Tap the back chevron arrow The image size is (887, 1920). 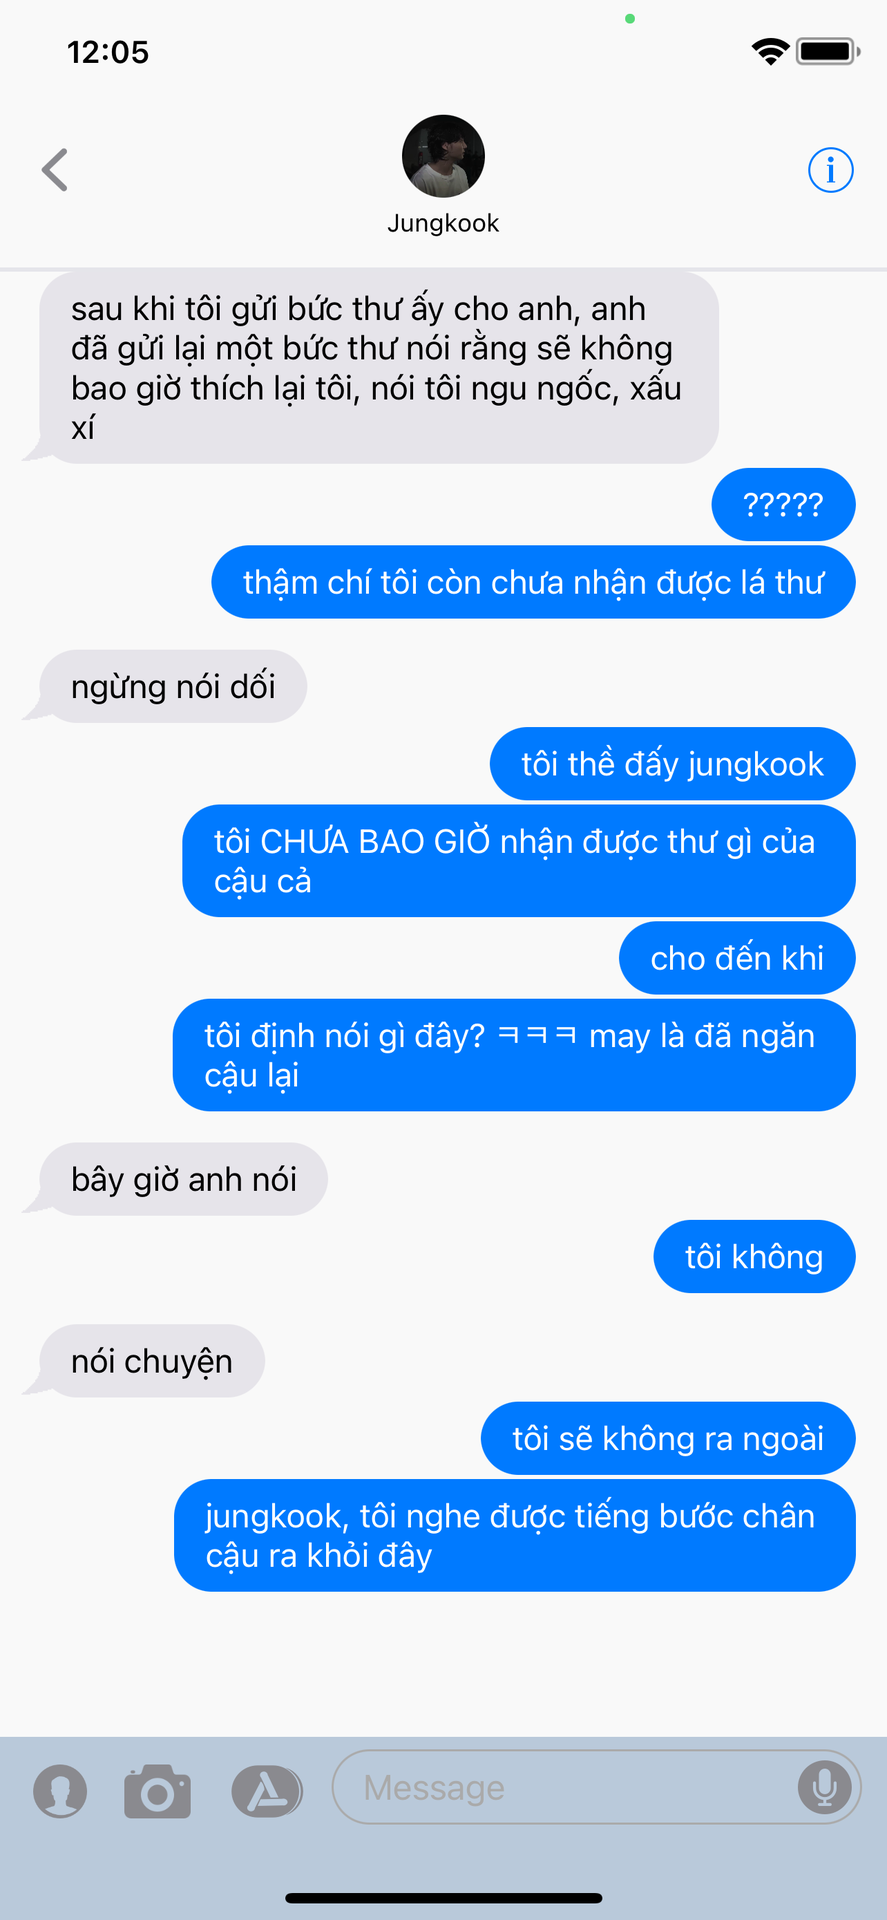55,170
